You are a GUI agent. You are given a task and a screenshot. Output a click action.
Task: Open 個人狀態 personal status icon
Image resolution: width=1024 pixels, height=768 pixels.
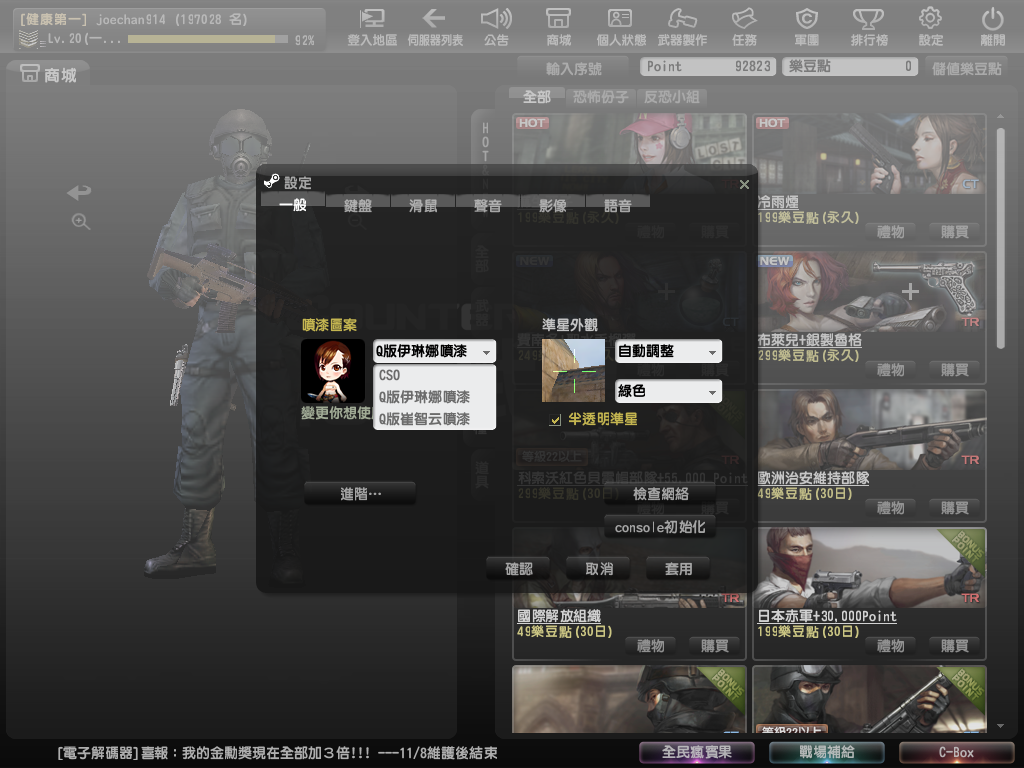coord(620,27)
